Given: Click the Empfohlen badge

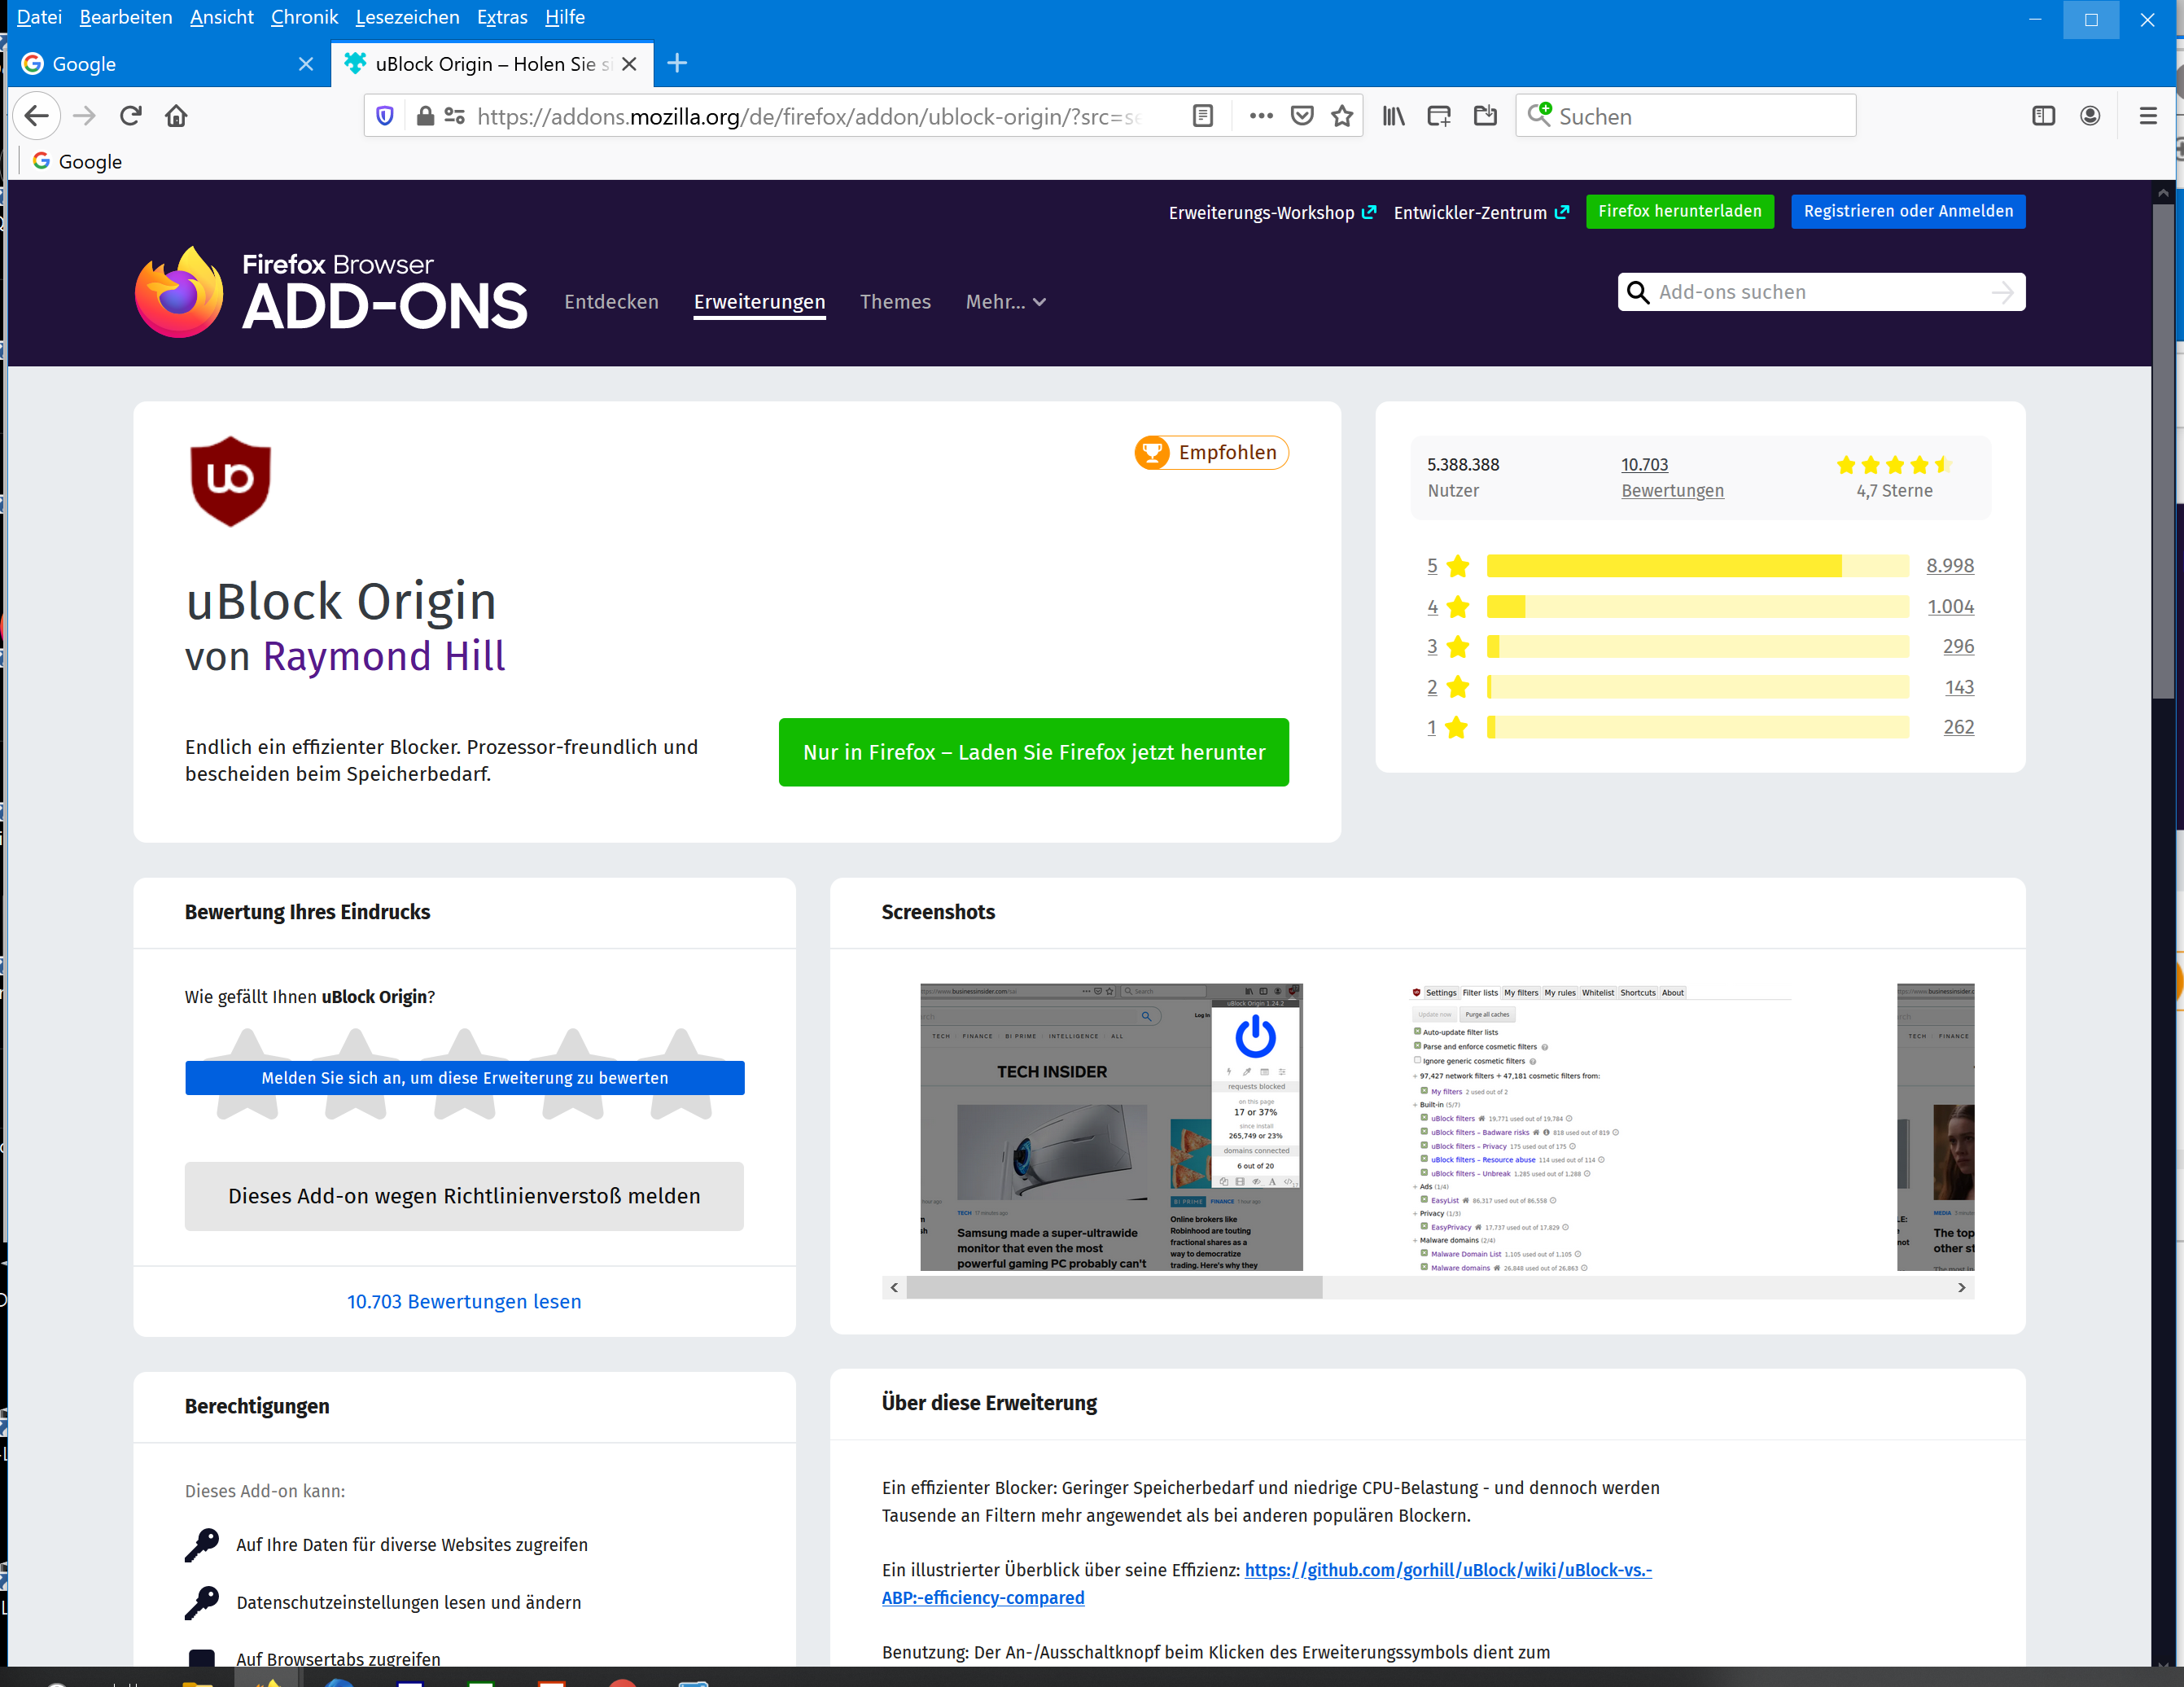Looking at the screenshot, I should (1211, 452).
